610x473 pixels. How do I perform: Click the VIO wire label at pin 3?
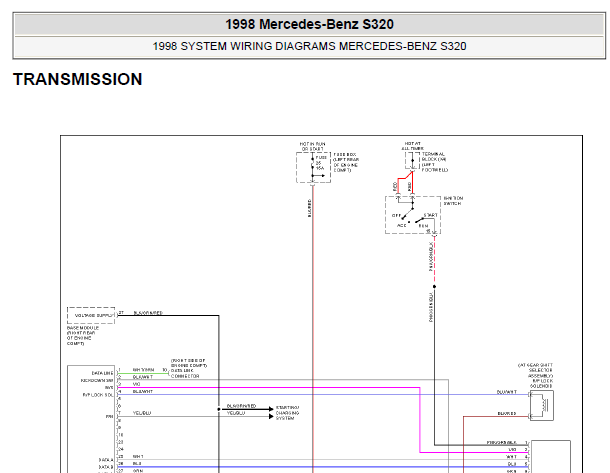click(137, 384)
